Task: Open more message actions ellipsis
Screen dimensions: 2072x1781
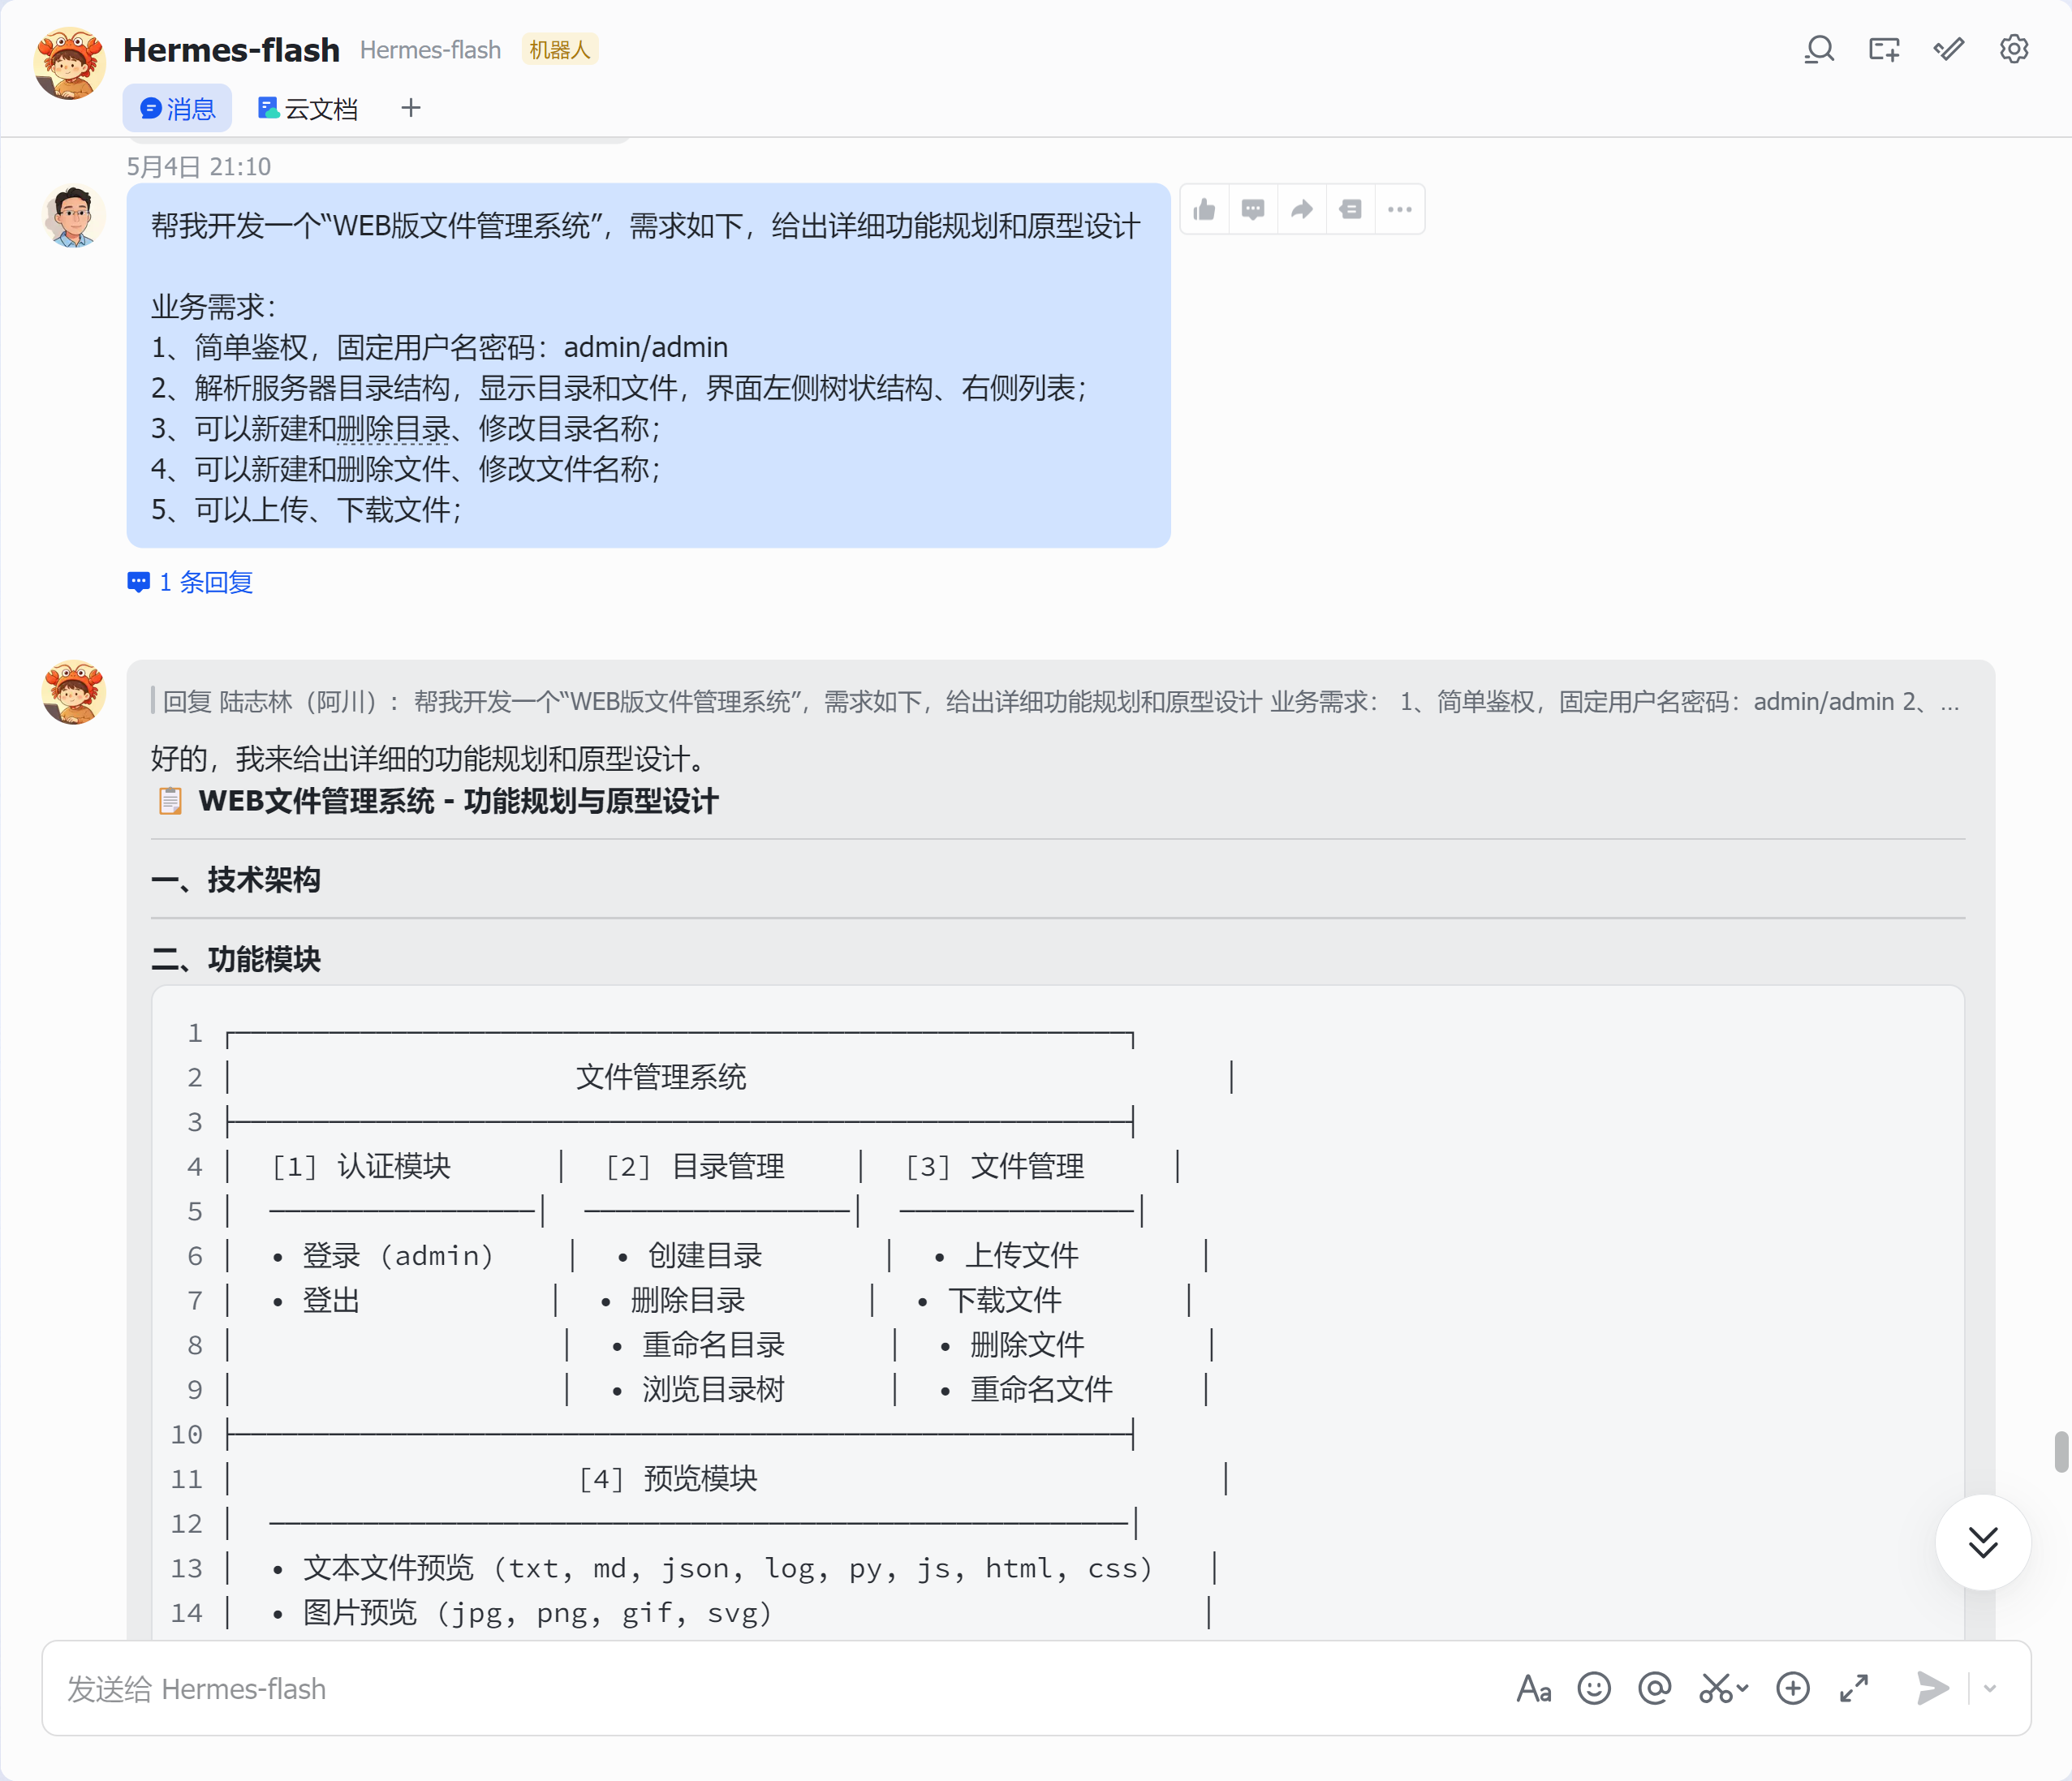Action: tap(1400, 209)
